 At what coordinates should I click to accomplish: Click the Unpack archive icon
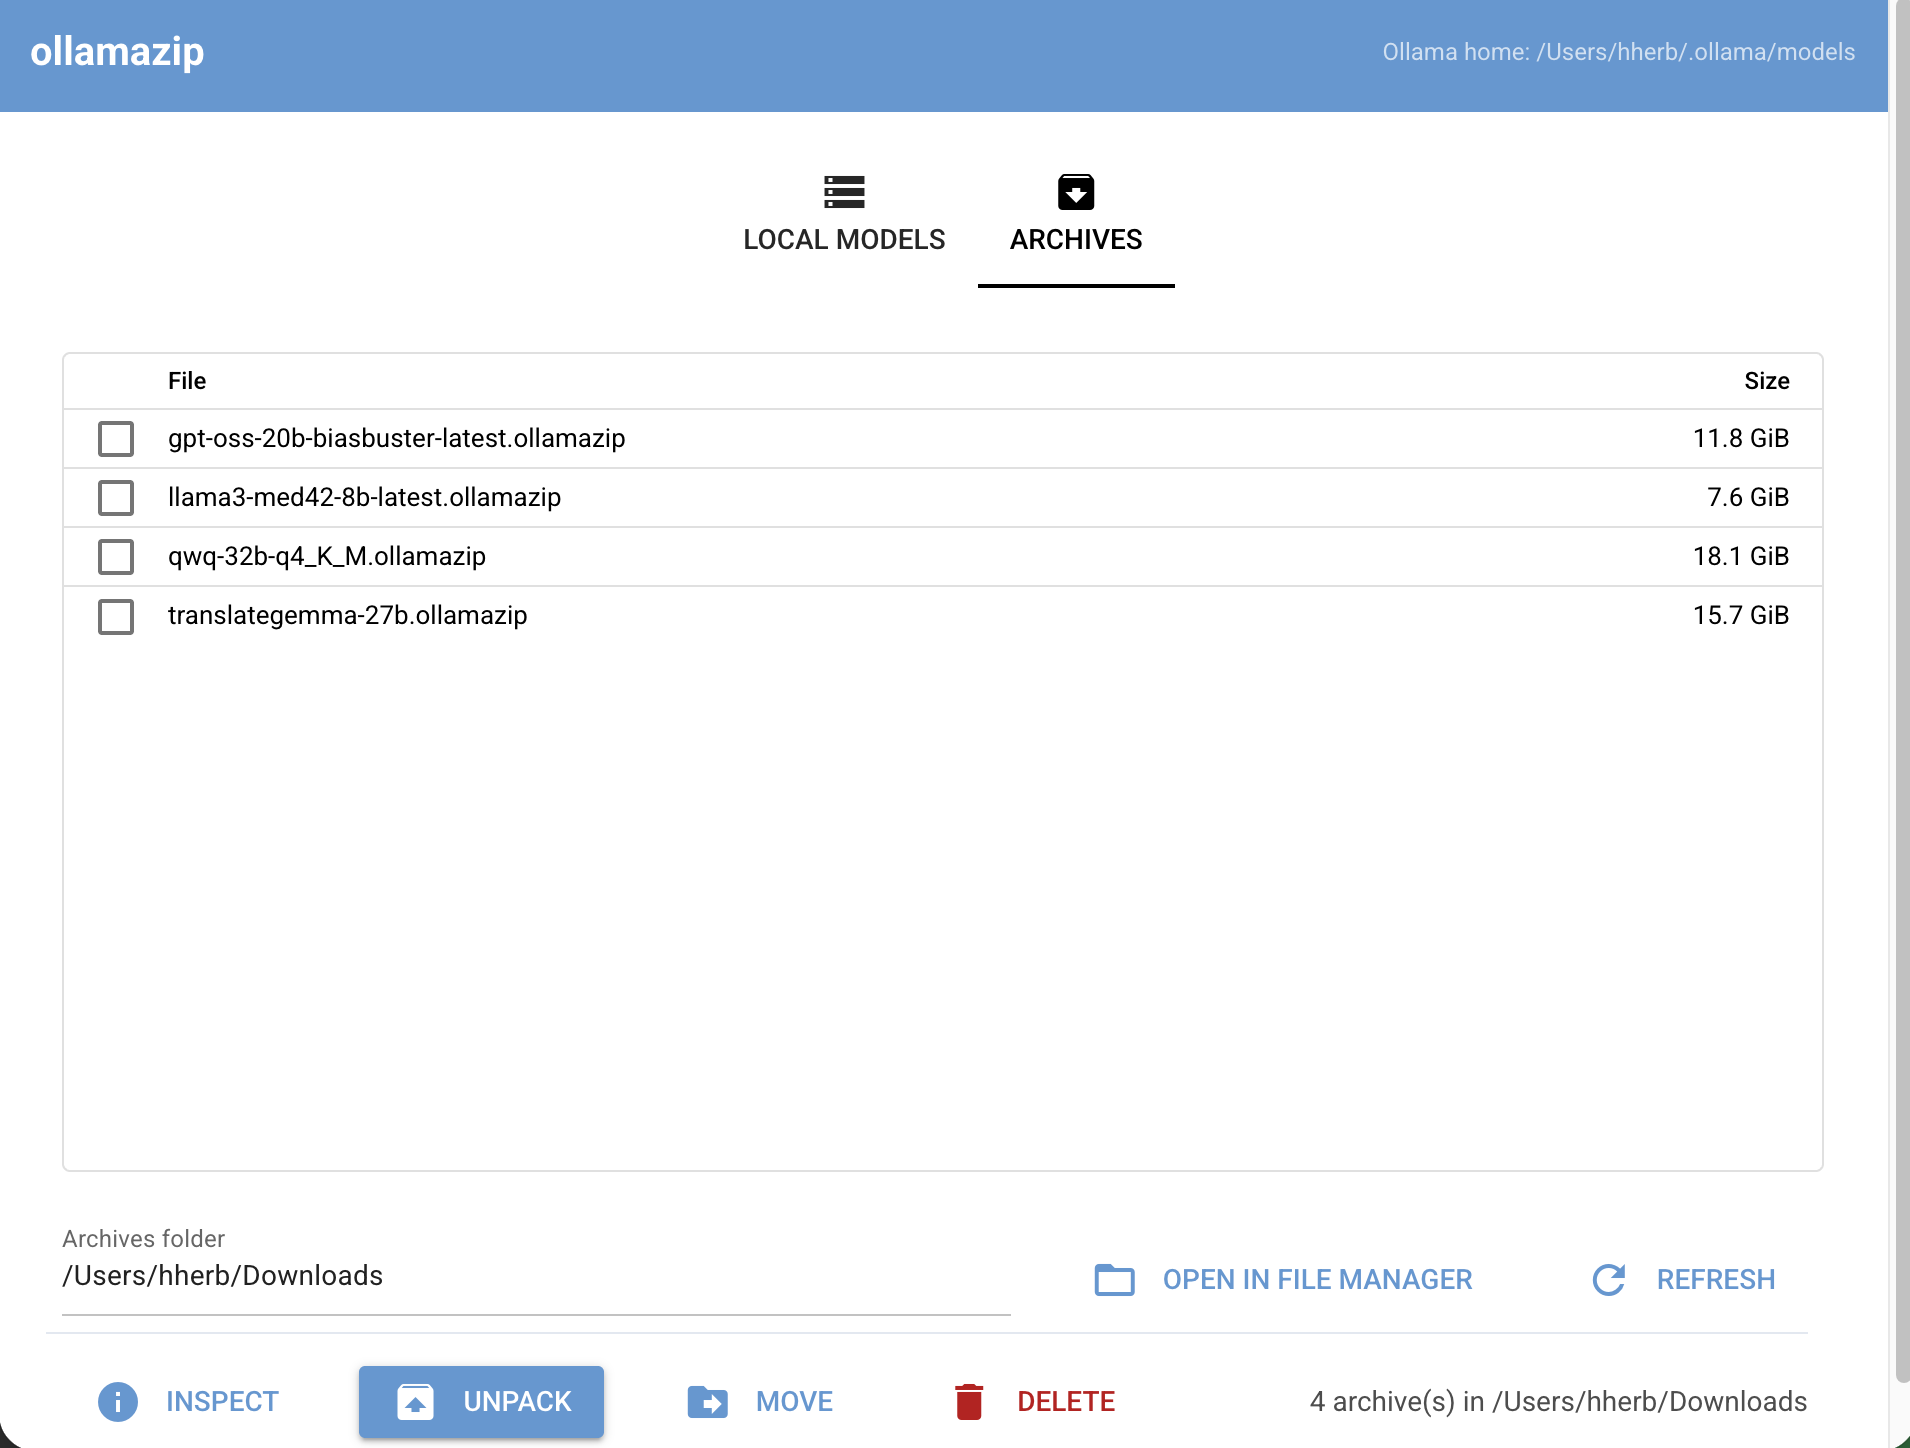pos(415,1402)
